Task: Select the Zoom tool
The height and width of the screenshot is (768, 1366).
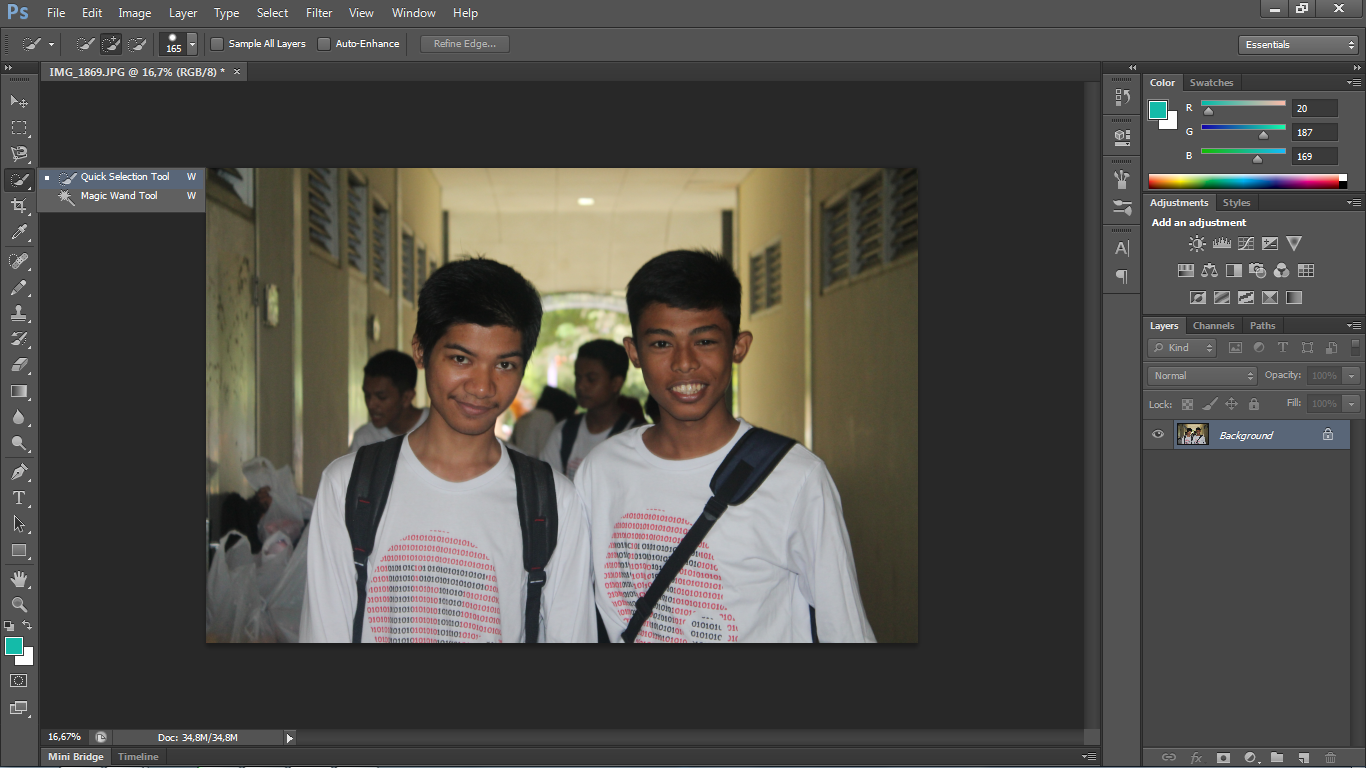Action: pos(18,605)
